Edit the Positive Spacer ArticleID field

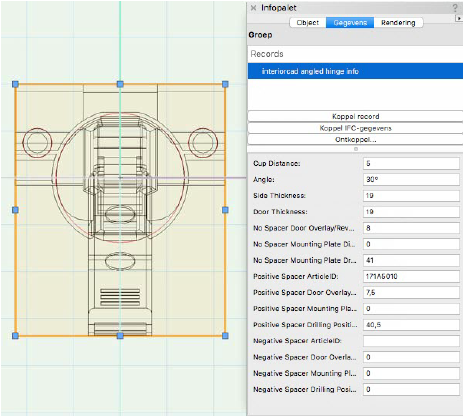pyautogui.click(x=411, y=276)
